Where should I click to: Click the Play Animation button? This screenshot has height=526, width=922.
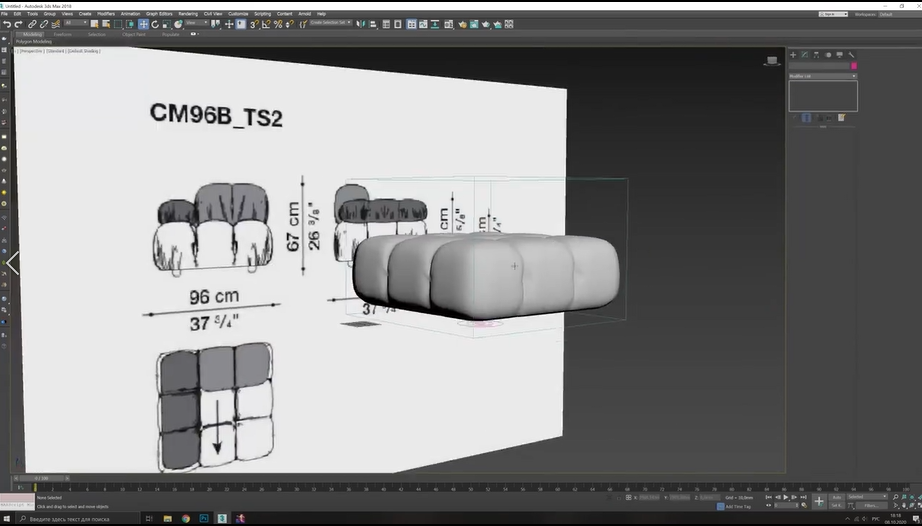[x=786, y=497]
